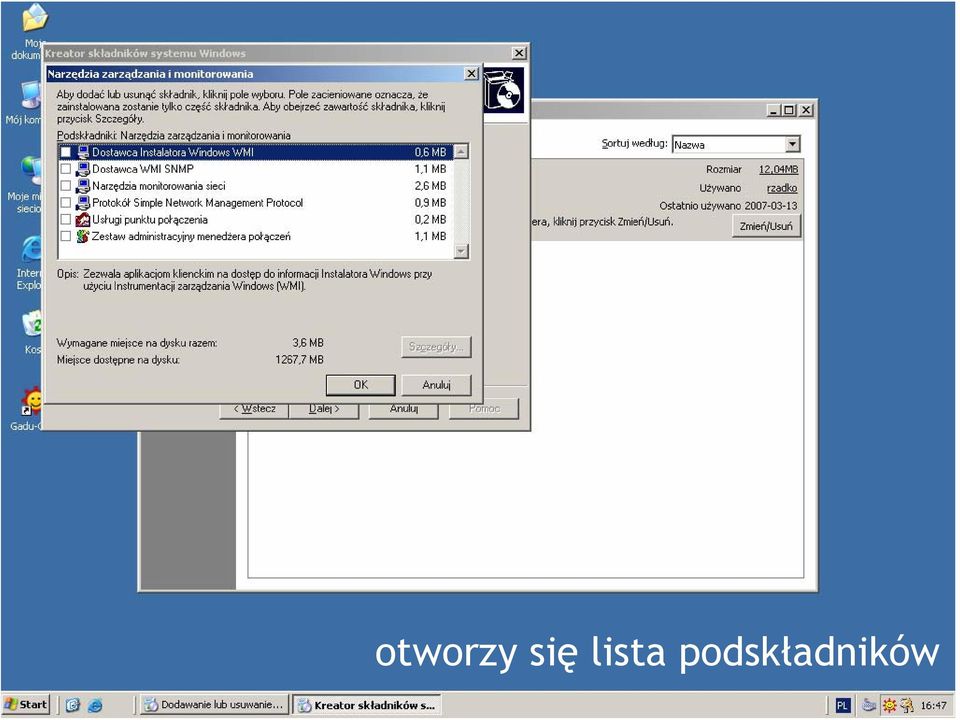
Task: Click Anuluj in the Narzędzia zarządzania i monitorowania dialog
Action: tap(437, 385)
